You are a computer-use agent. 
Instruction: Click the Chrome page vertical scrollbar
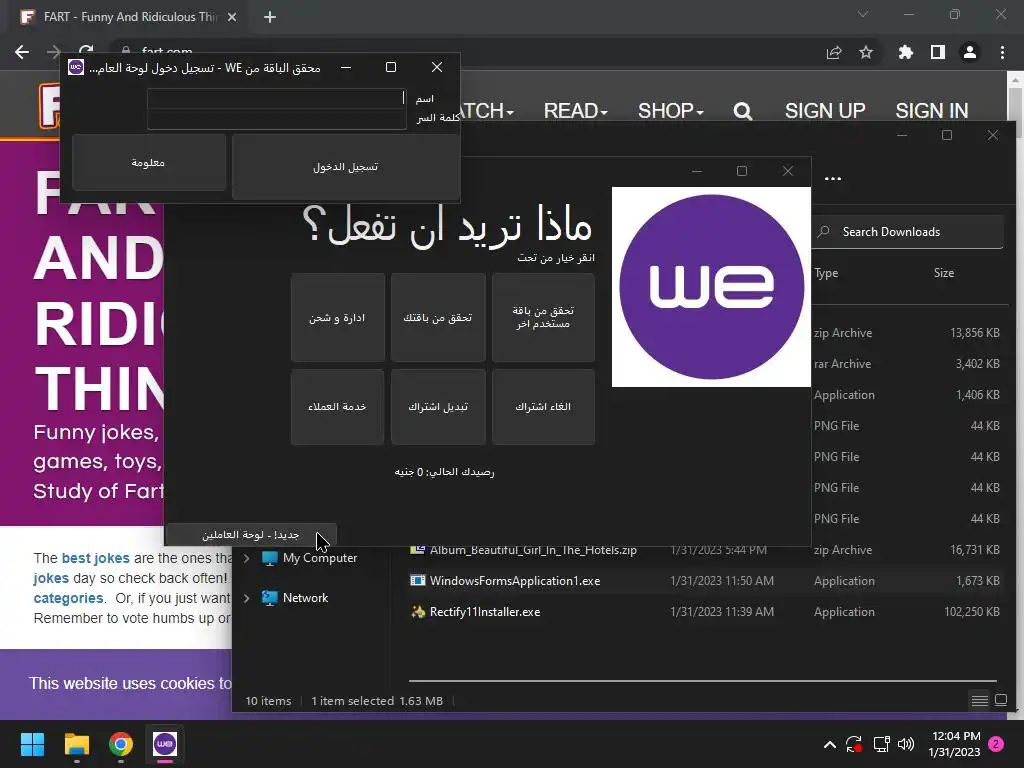point(1016,104)
